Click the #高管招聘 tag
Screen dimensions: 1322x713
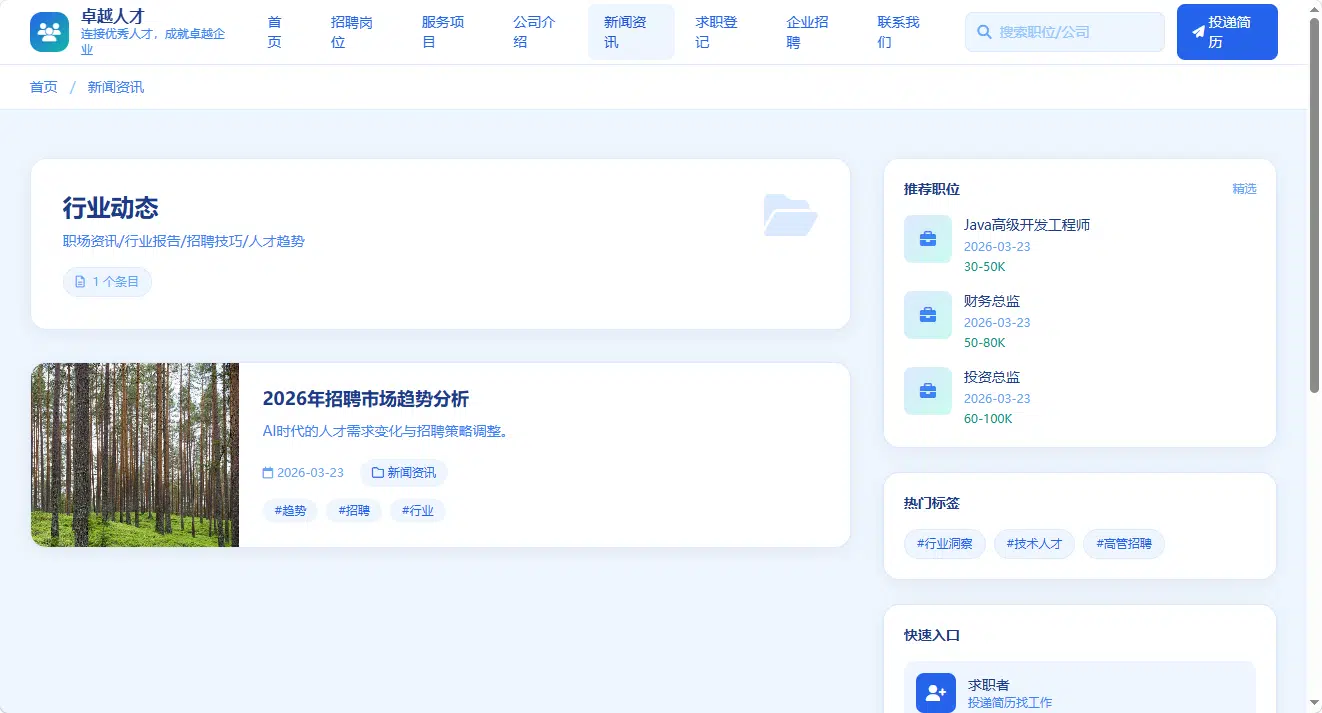coord(1124,544)
